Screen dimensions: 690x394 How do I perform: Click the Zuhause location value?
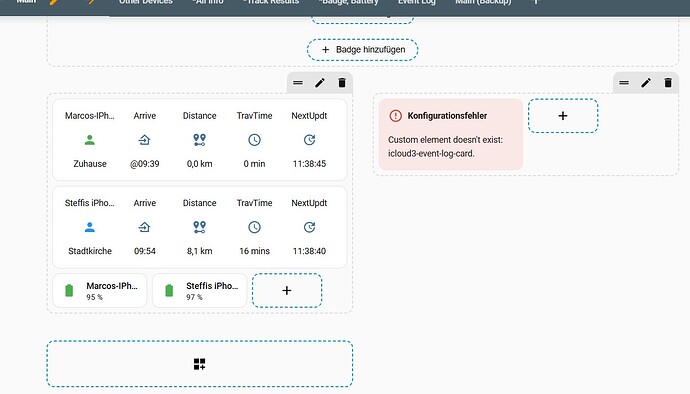coord(90,164)
